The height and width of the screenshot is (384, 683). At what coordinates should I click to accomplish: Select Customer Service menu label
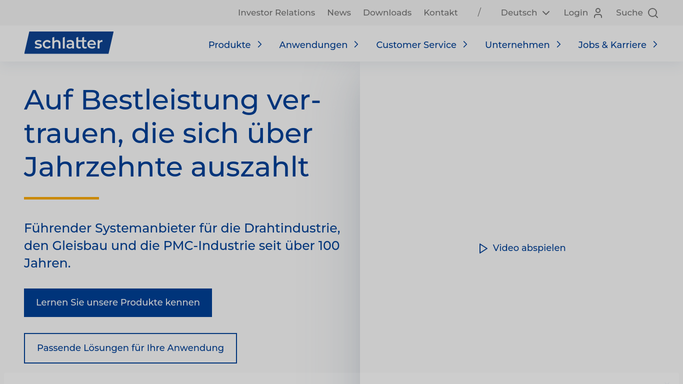(416, 45)
